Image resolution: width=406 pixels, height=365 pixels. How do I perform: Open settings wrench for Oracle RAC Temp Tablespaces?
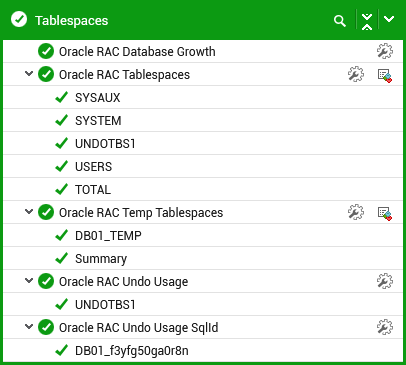click(356, 212)
